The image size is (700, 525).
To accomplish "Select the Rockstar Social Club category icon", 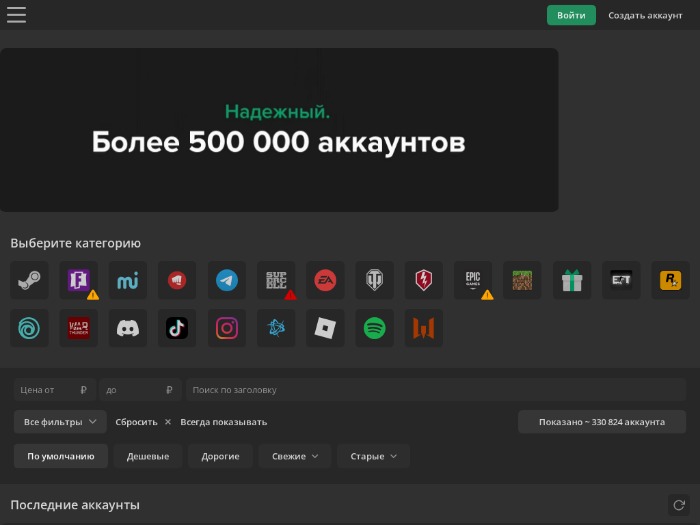I will pyautogui.click(x=671, y=280).
